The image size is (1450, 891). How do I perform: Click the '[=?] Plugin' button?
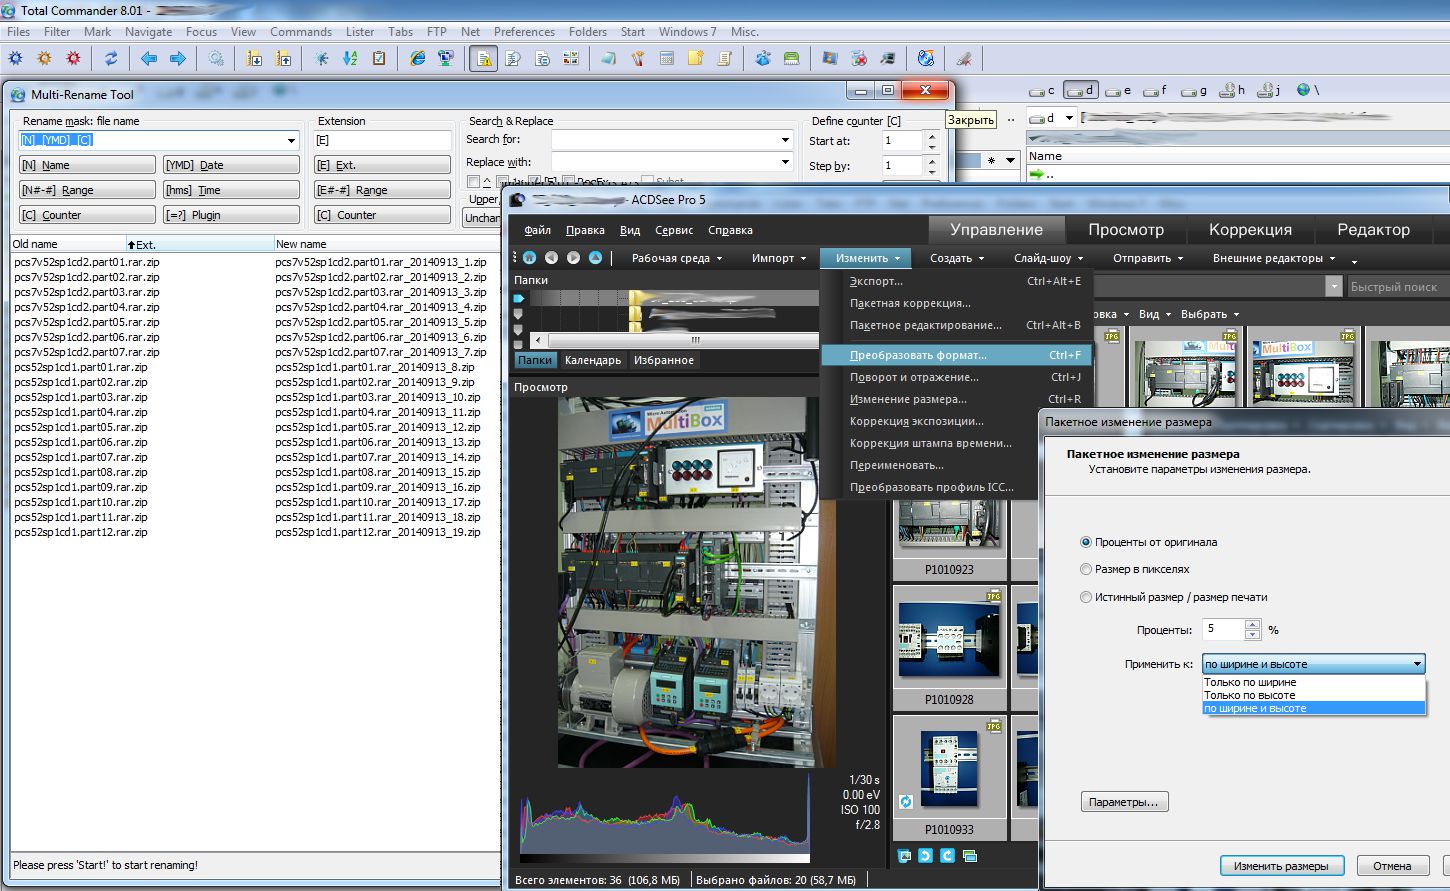click(231, 215)
